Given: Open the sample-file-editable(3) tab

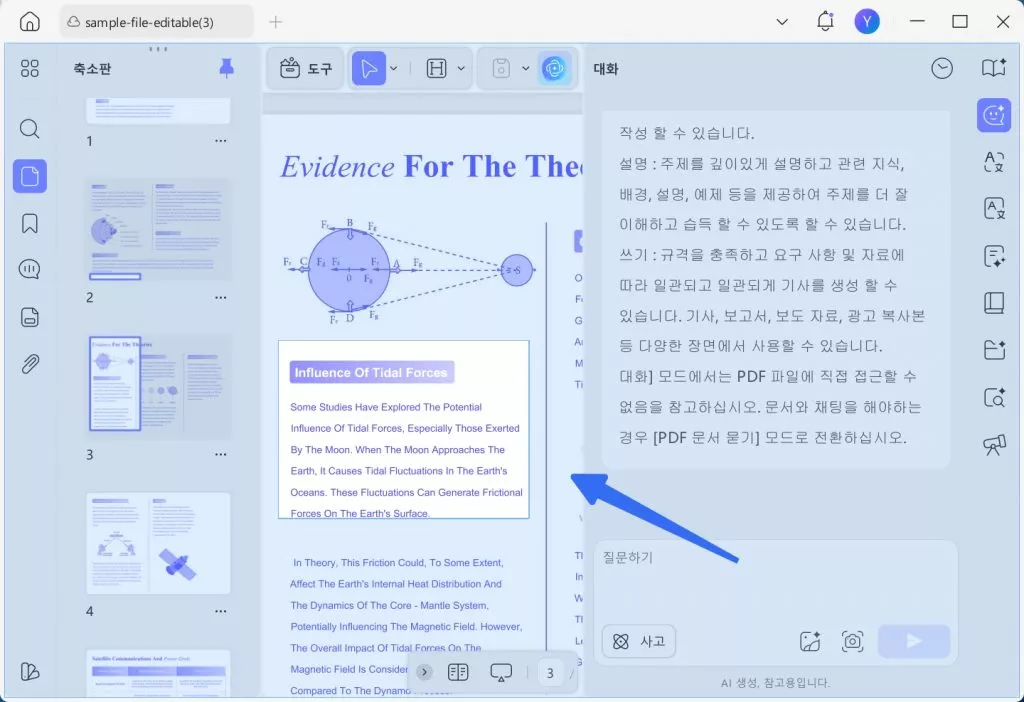Looking at the screenshot, I should (x=156, y=22).
